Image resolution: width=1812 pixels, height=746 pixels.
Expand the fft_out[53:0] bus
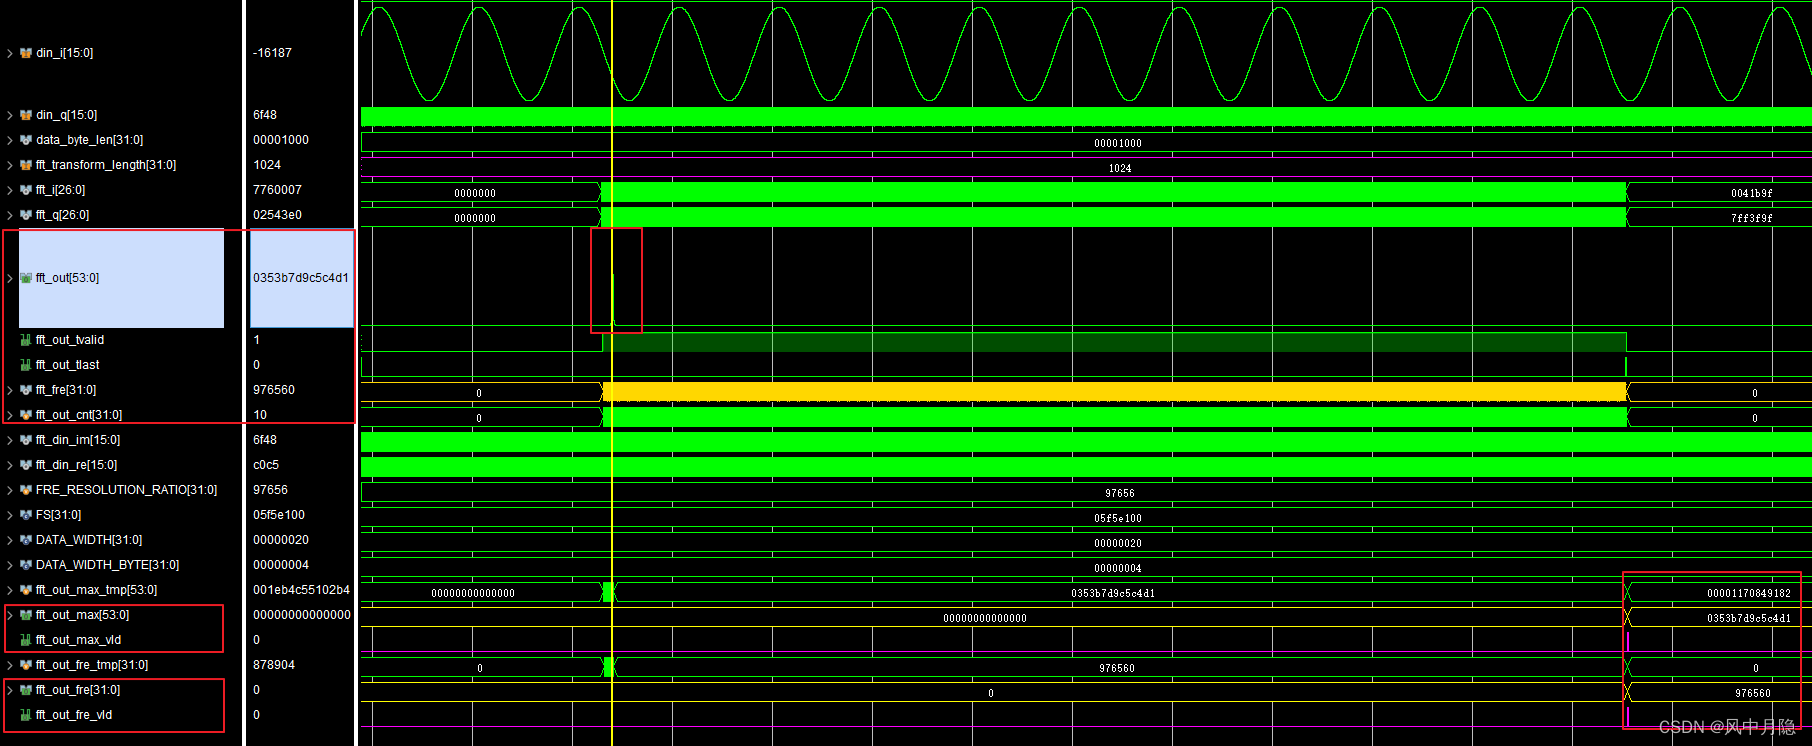[10, 278]
